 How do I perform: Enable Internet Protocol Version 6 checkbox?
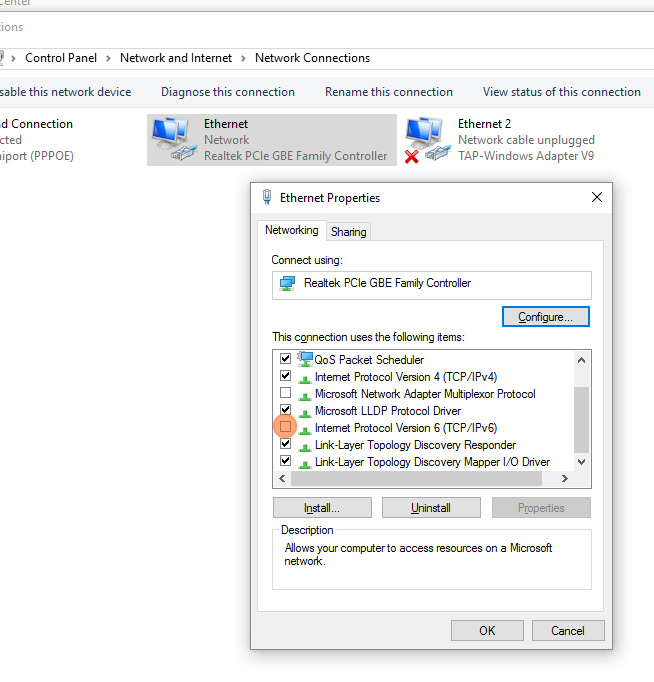tap(286, 428)
